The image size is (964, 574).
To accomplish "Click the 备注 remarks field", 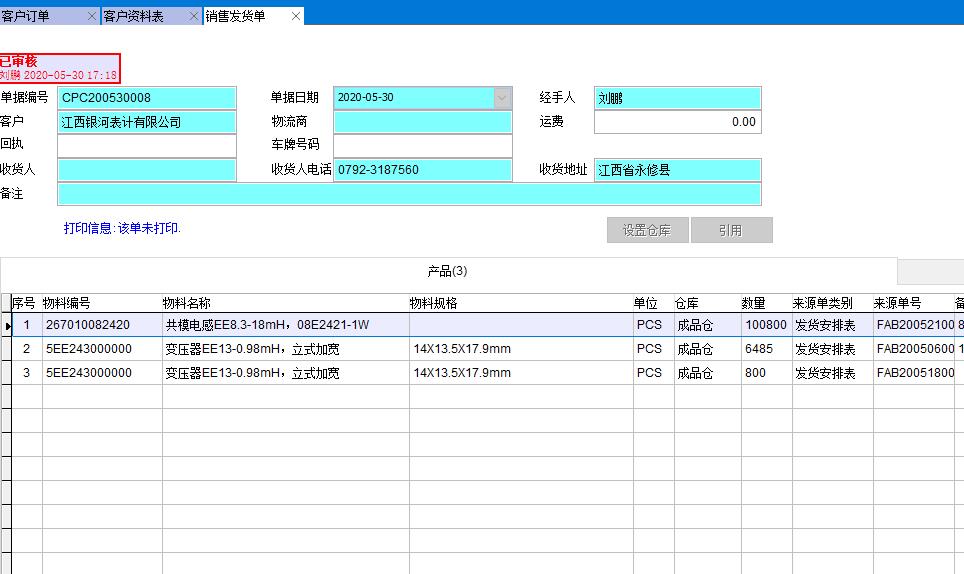I will pyautogui.click(x=408, y=194).
